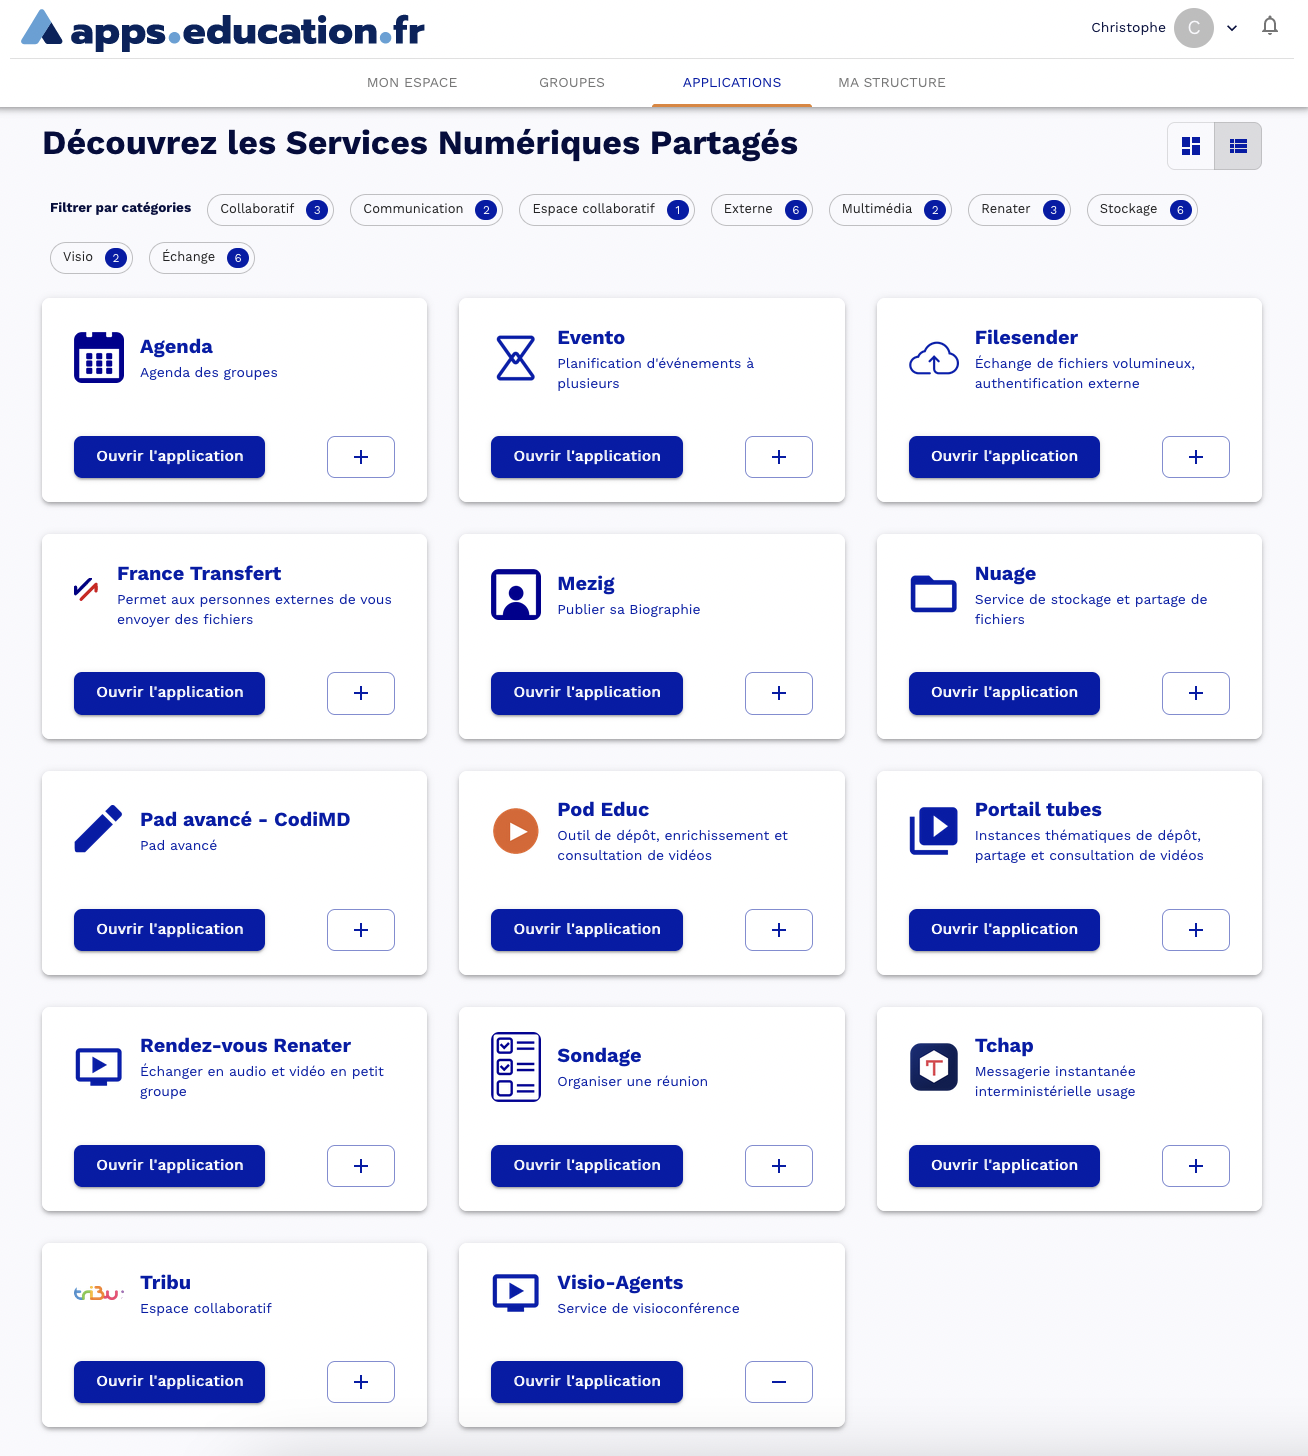Toggle the Stockage category filter
Viewport: 1308px width, 1456px height.
click(x=1141, y=209)
